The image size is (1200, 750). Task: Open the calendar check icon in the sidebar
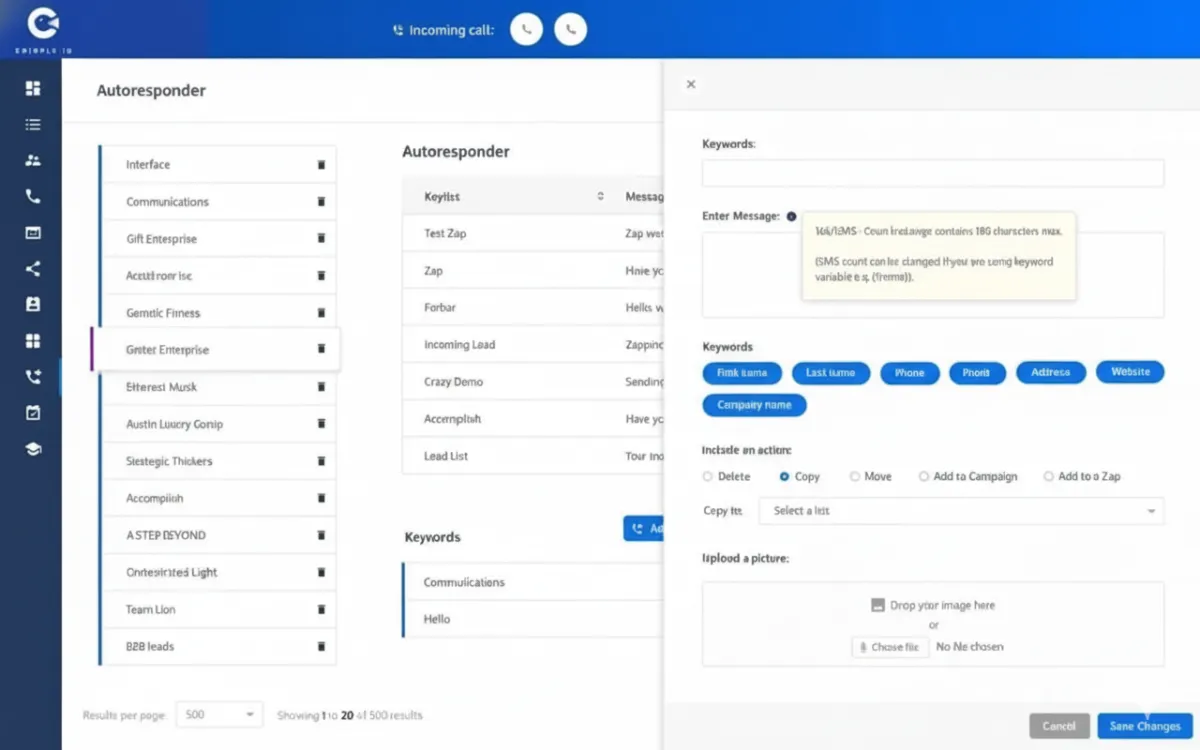[x=33, y=412]
